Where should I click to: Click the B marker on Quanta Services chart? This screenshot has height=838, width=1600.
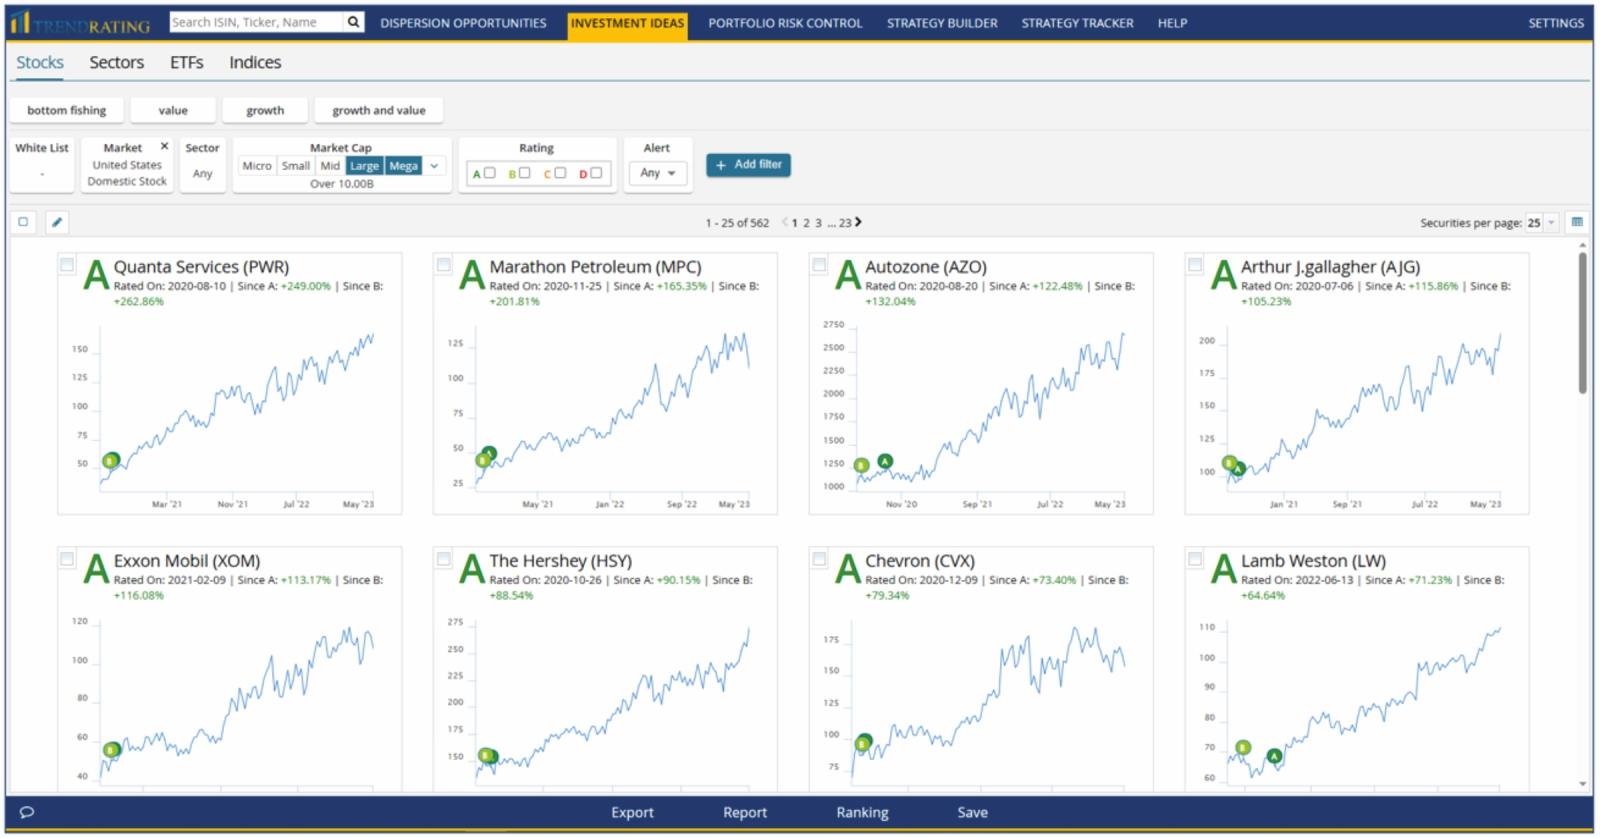pos(110,461)
